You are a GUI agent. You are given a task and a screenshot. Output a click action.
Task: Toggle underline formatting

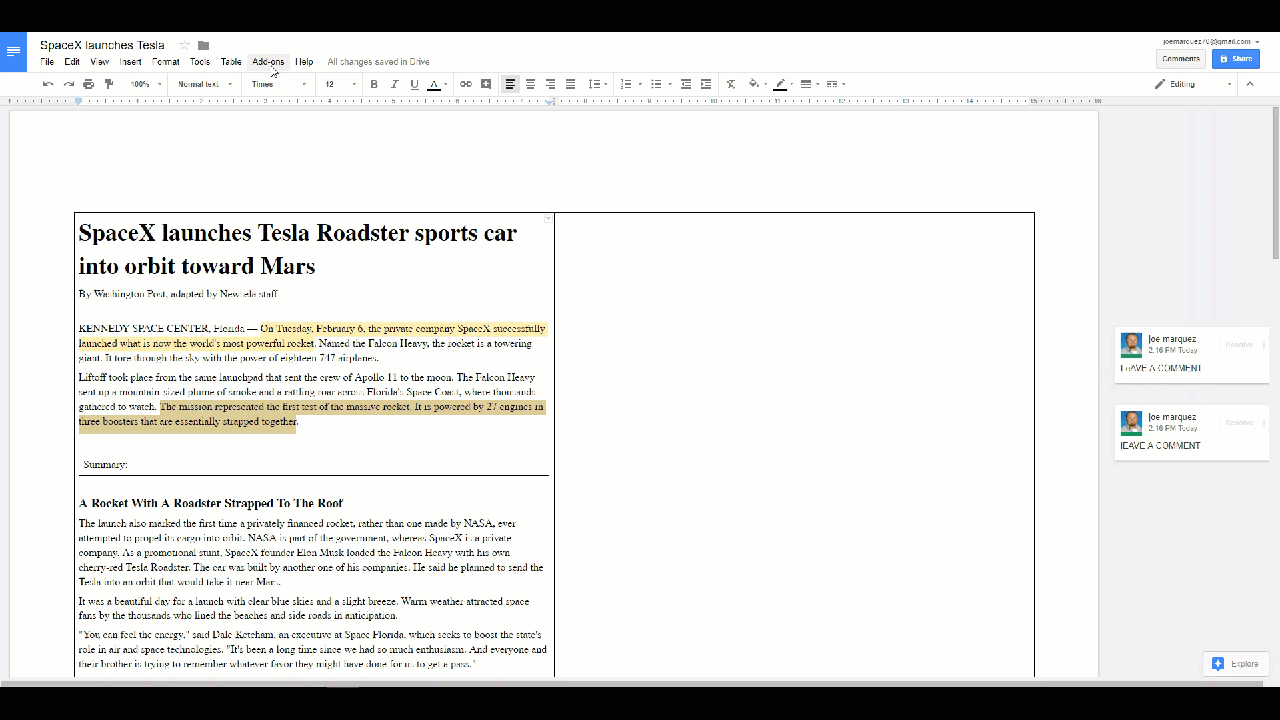[414, 84]
